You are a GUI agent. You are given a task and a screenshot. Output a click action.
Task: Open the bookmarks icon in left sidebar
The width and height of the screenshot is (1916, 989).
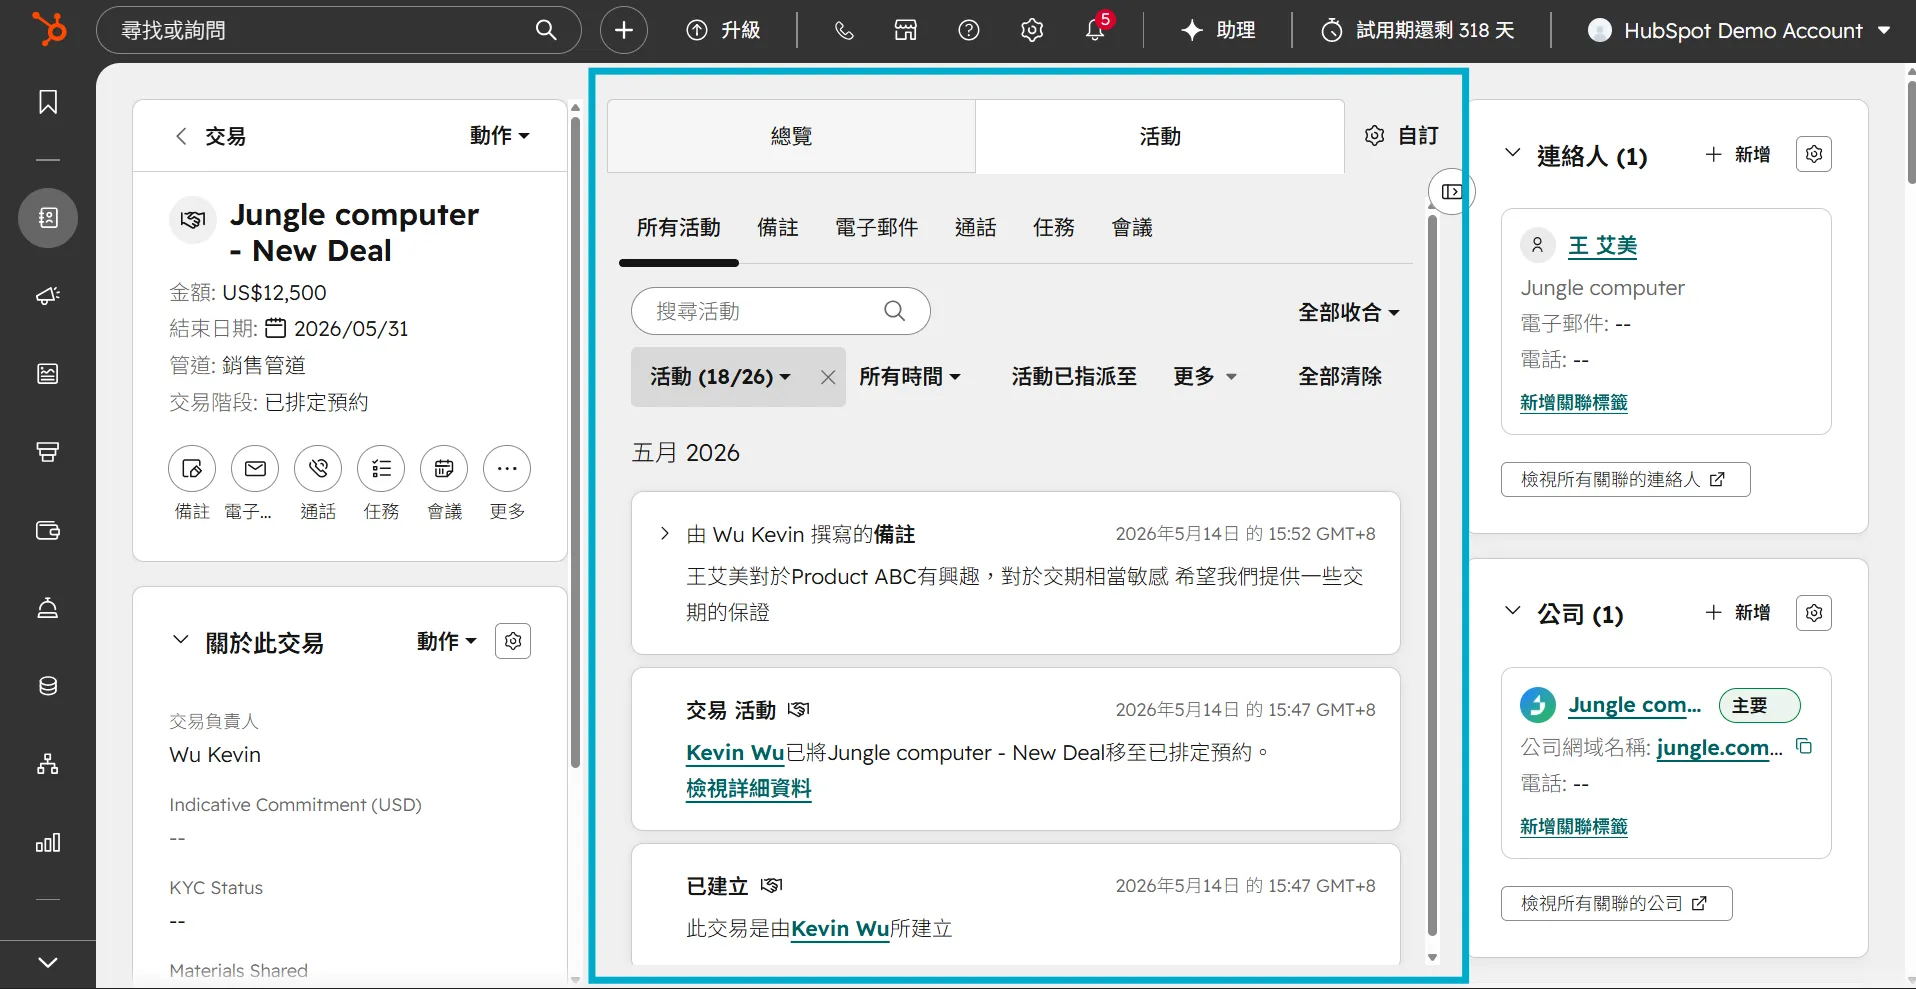(x=48, y=102)
